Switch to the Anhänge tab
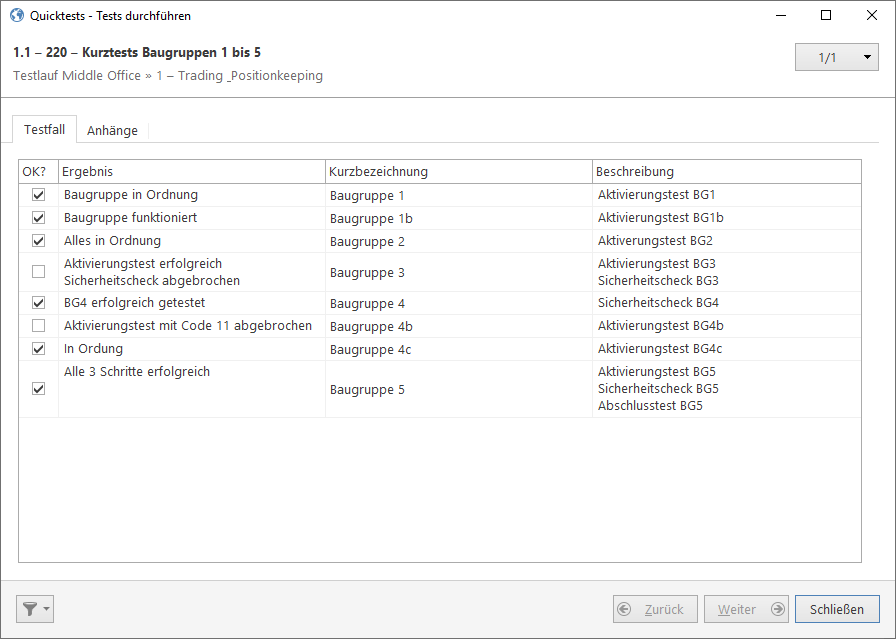Image resolution: width=896 pixels, height=639 pixels. pos(112,130)
